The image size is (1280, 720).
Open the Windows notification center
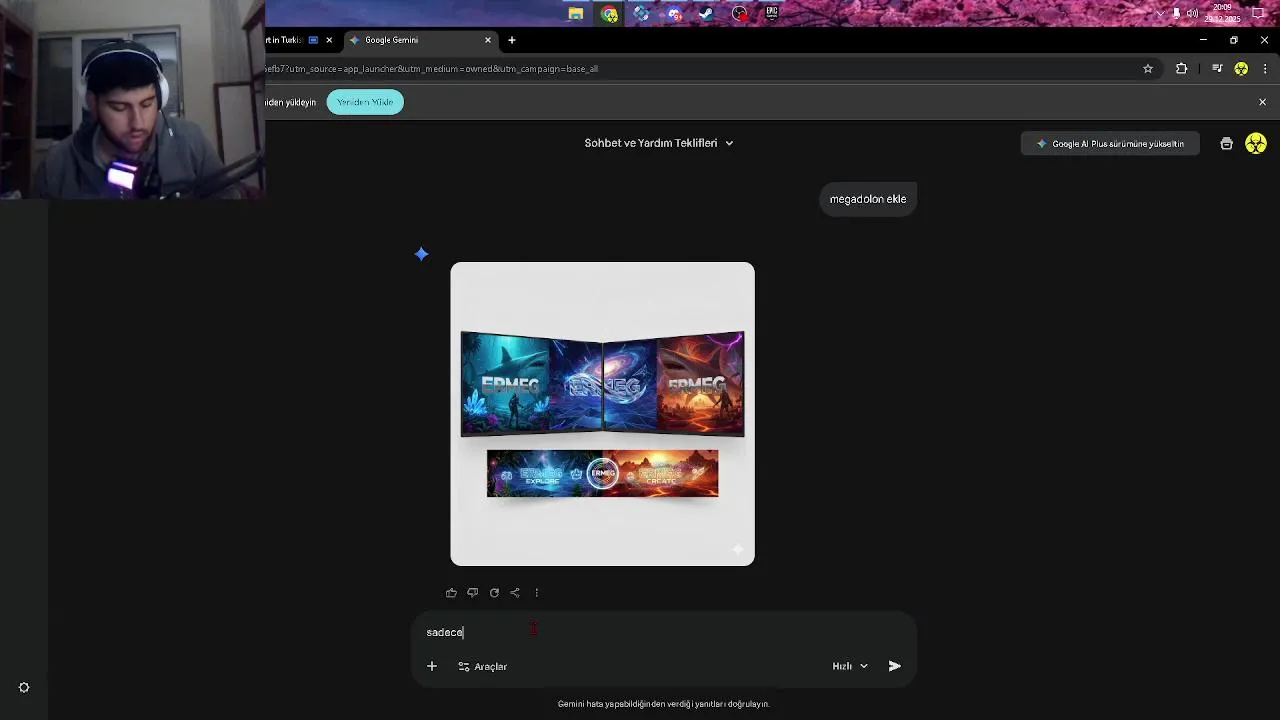[1259, 14]
